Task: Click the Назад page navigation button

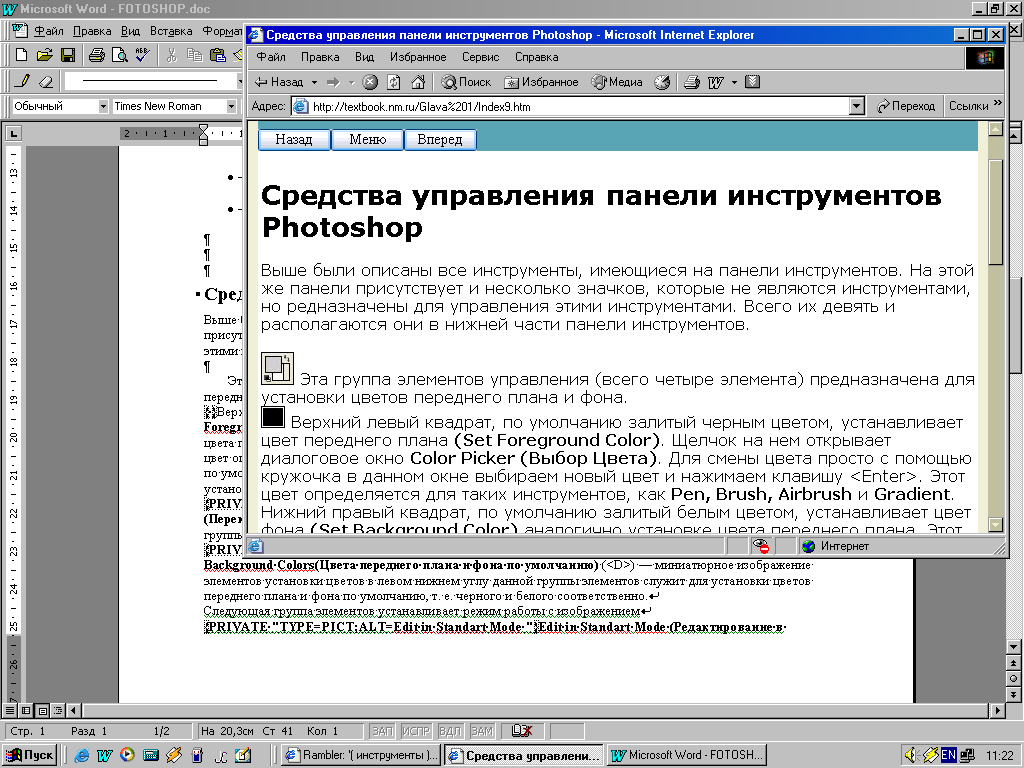Action: 294,139
